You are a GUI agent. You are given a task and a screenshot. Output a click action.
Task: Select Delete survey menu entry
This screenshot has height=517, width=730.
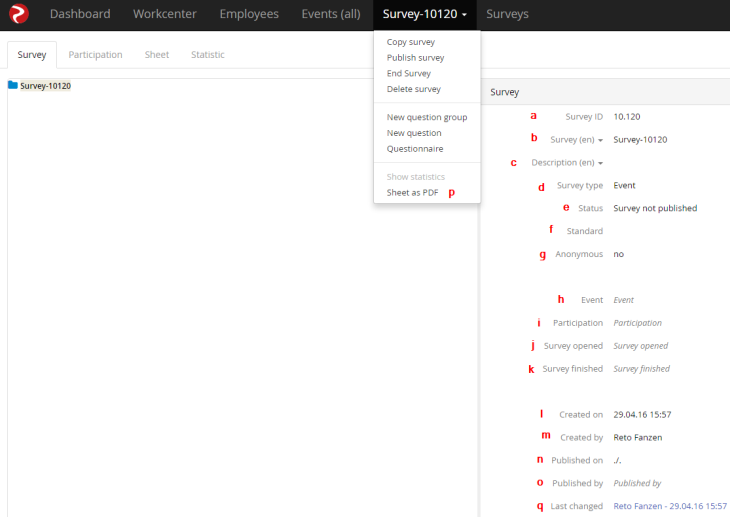click(413, 89)
